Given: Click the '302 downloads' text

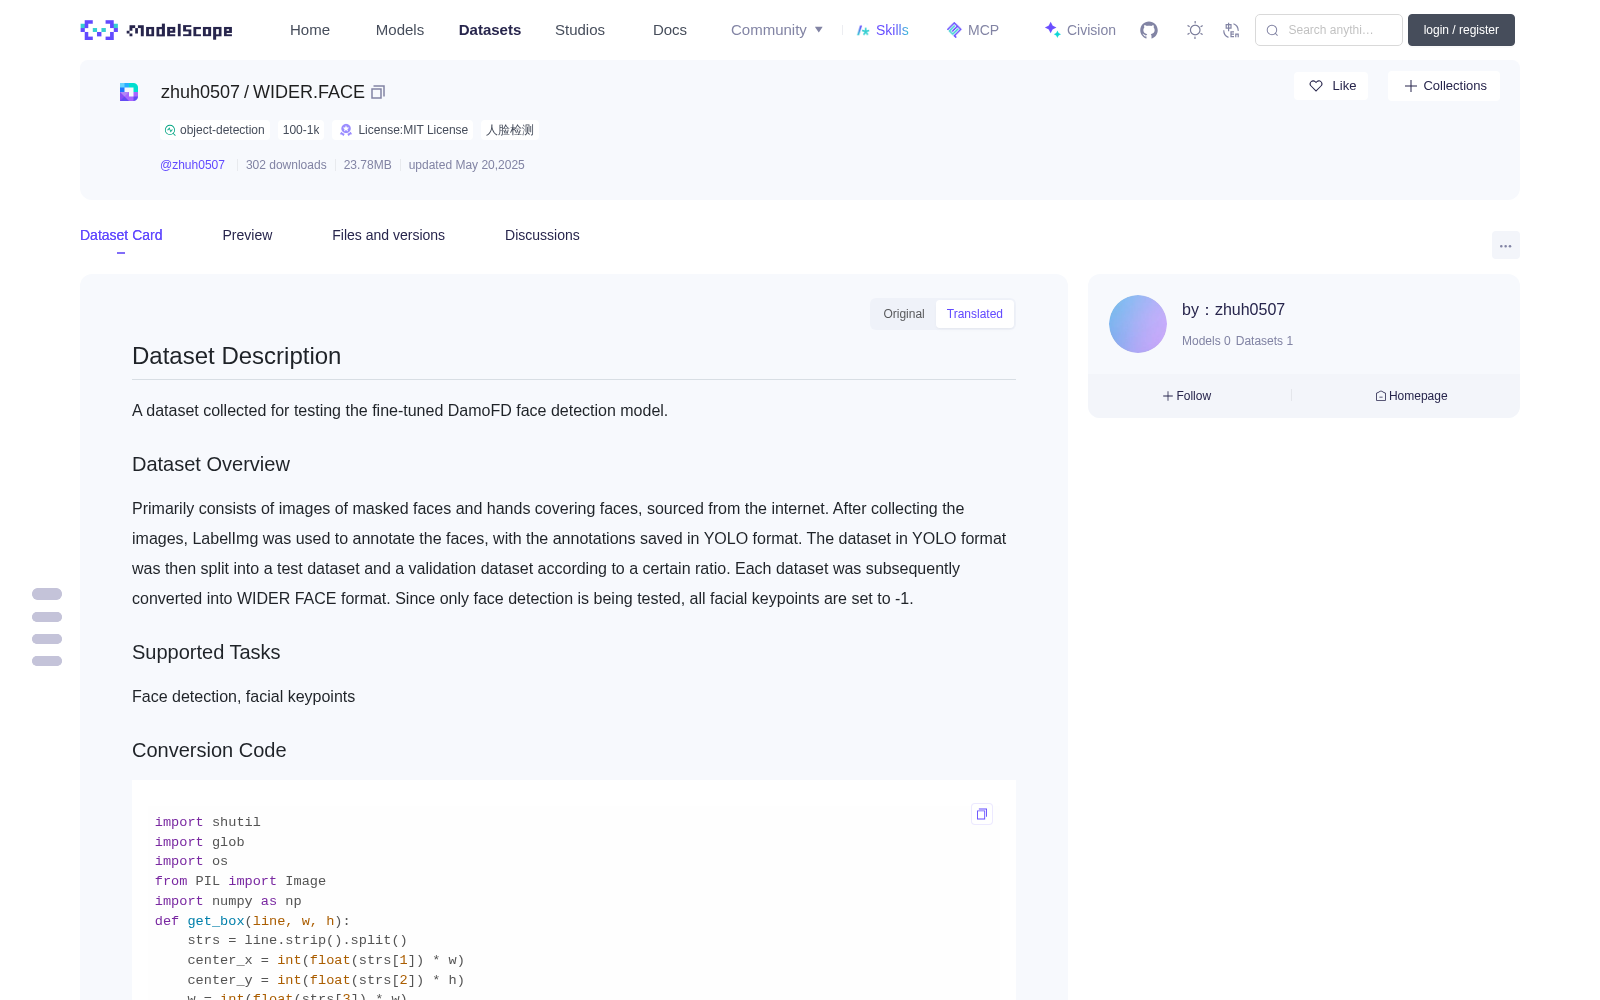Looking at the screenshot, I should click(286, 165).
